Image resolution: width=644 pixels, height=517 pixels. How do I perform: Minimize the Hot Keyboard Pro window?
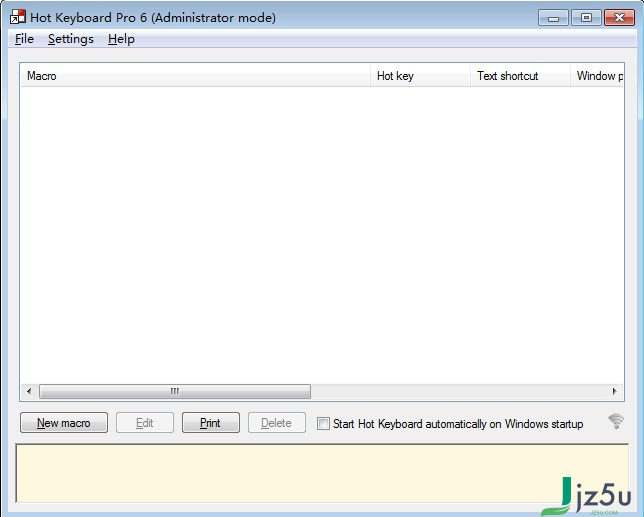point(553,18)
